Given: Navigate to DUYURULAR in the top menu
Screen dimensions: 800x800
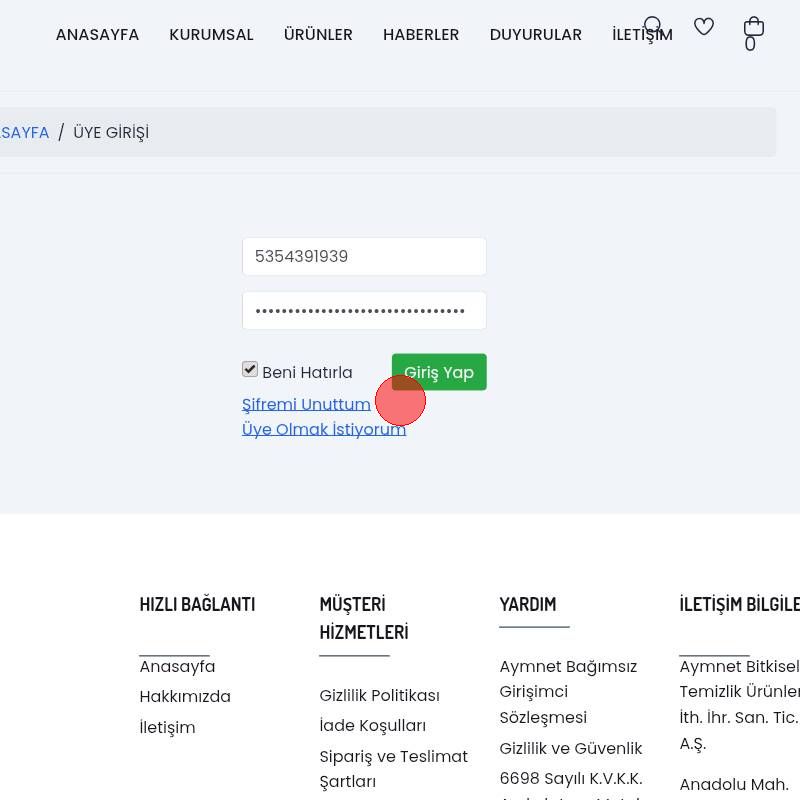Looking at the screenshot, I should [x=535, y=35].
